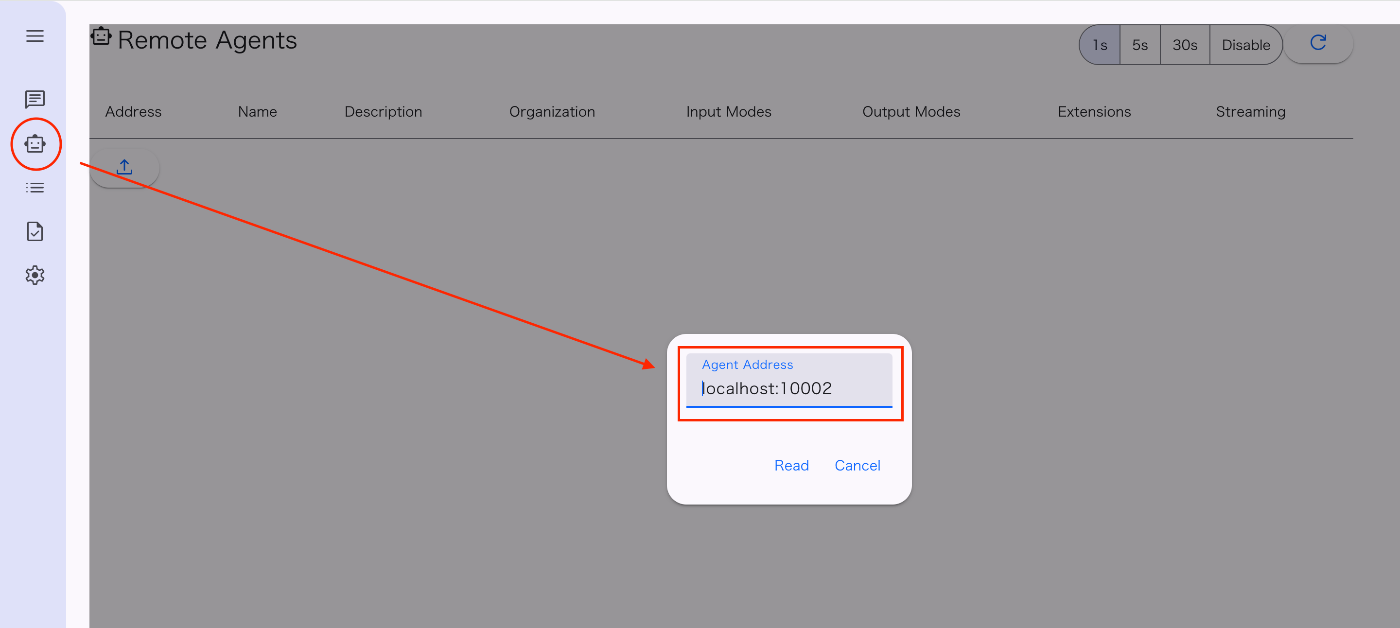This screenshot has height=628, width=1400.
Task: Click the refresh agents icon button
Action: pos(1318,43)
